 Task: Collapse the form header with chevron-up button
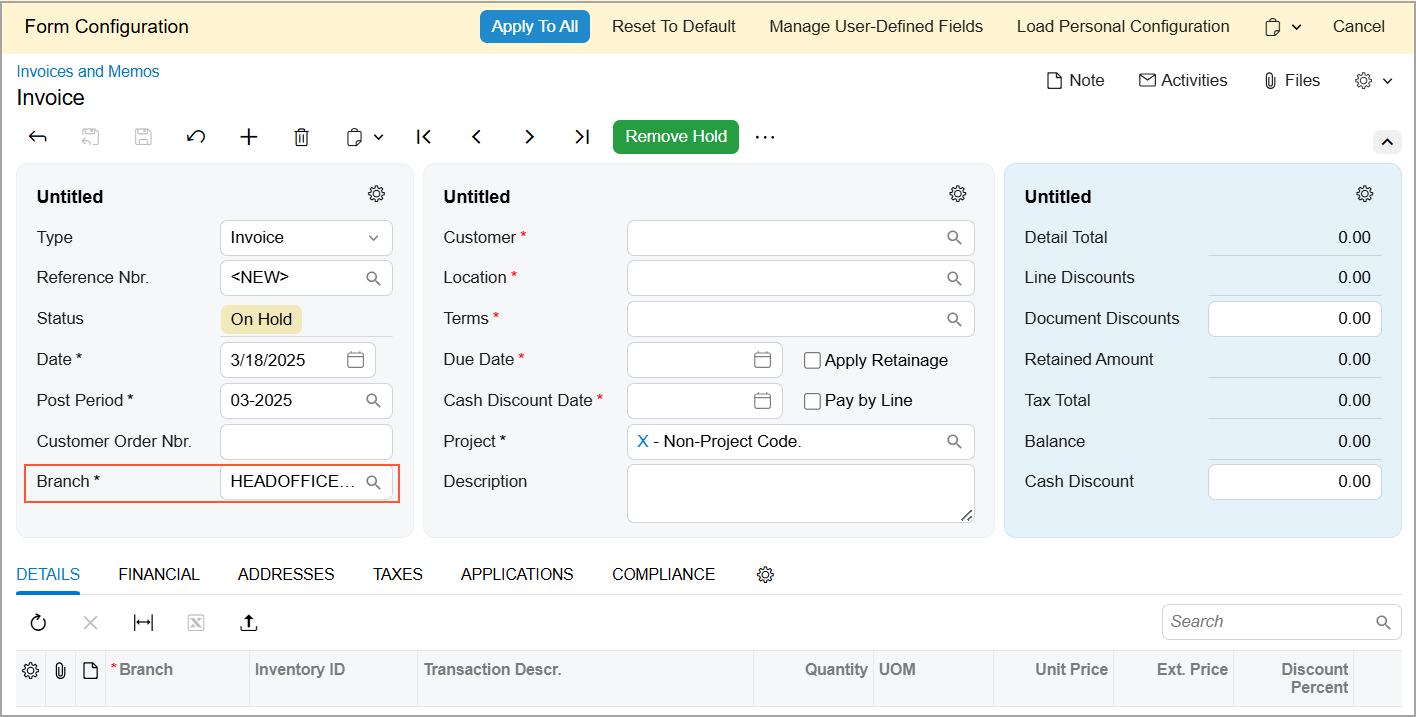pos(1386,143)
